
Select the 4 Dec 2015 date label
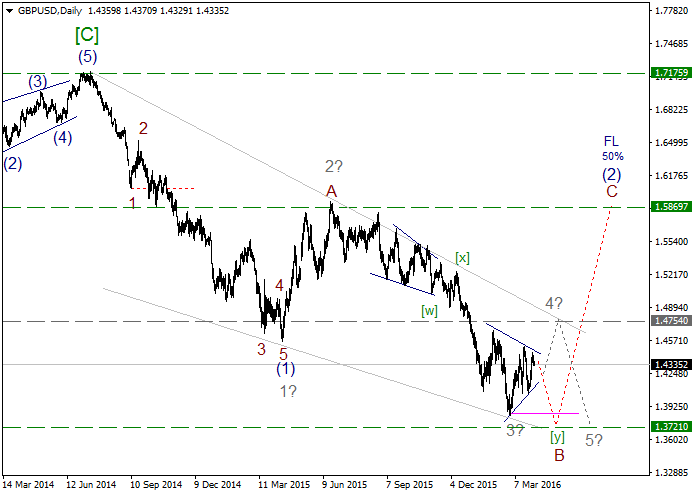(474, 485)
